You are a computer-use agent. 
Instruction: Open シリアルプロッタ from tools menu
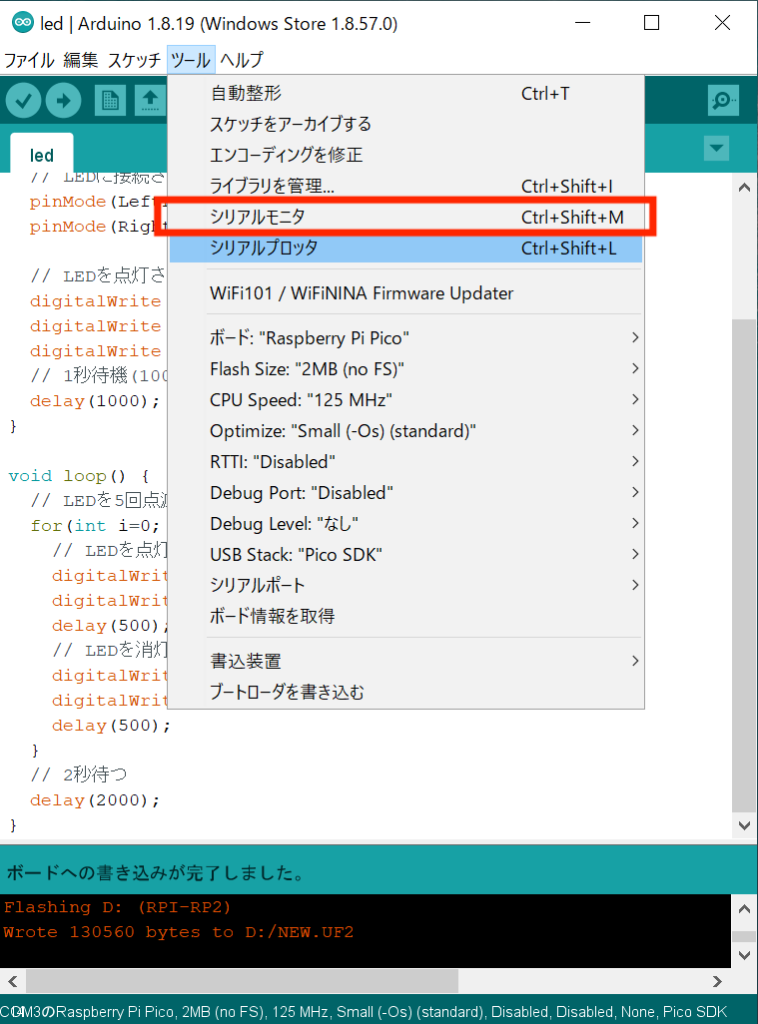[x=405, y=248]
